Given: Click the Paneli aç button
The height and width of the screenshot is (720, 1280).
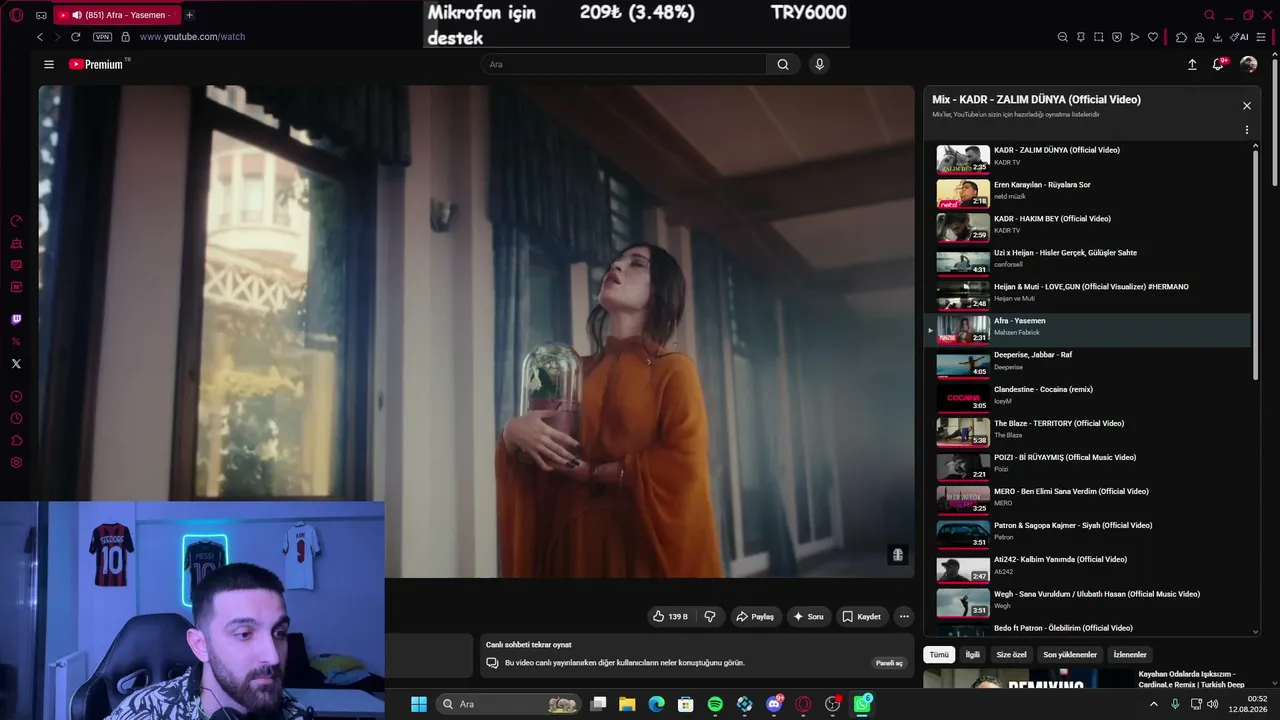Looking at the screenshot, I should (x=889, y=663).
